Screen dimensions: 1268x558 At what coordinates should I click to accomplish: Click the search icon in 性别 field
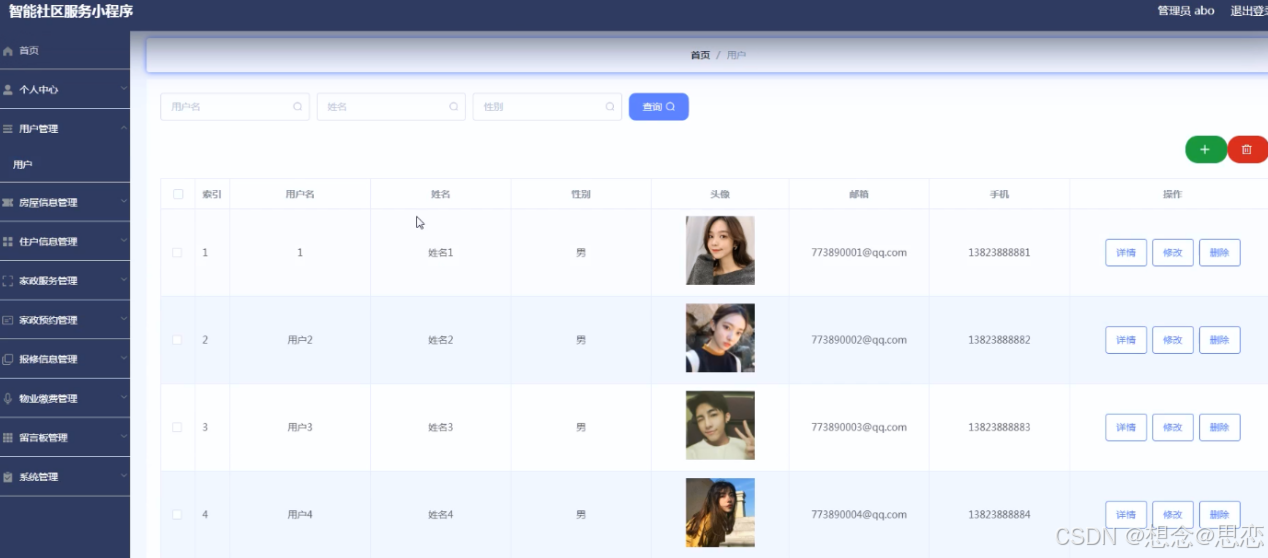610,106
